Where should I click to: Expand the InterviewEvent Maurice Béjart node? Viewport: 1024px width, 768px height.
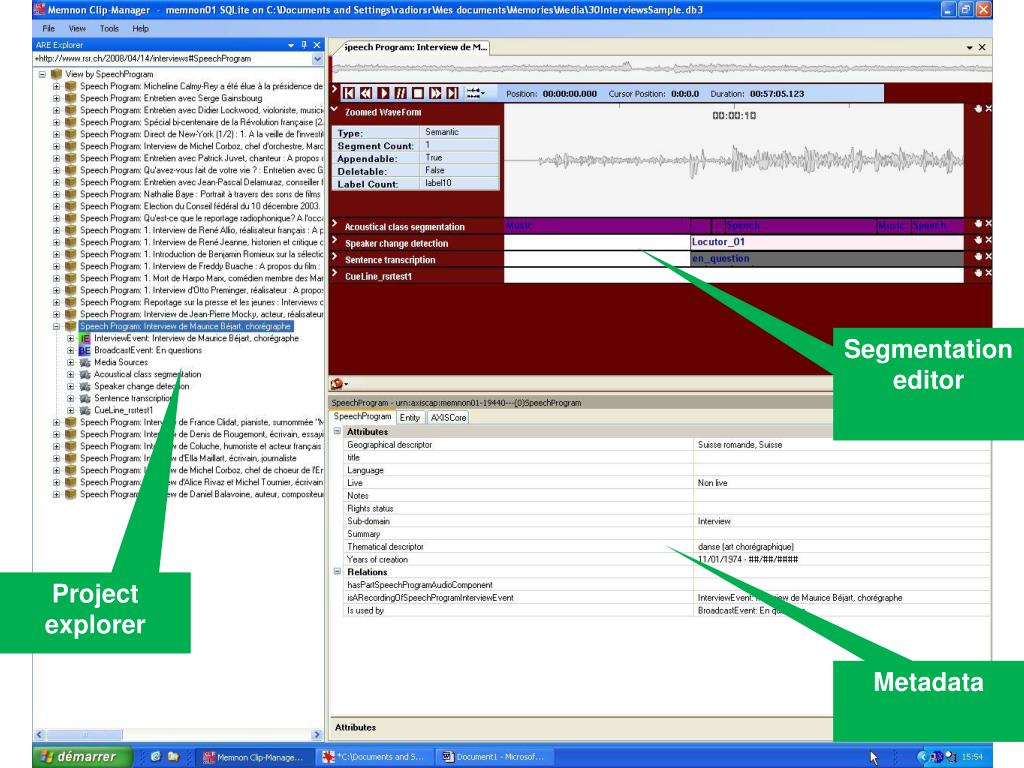[x=71, y=338]
